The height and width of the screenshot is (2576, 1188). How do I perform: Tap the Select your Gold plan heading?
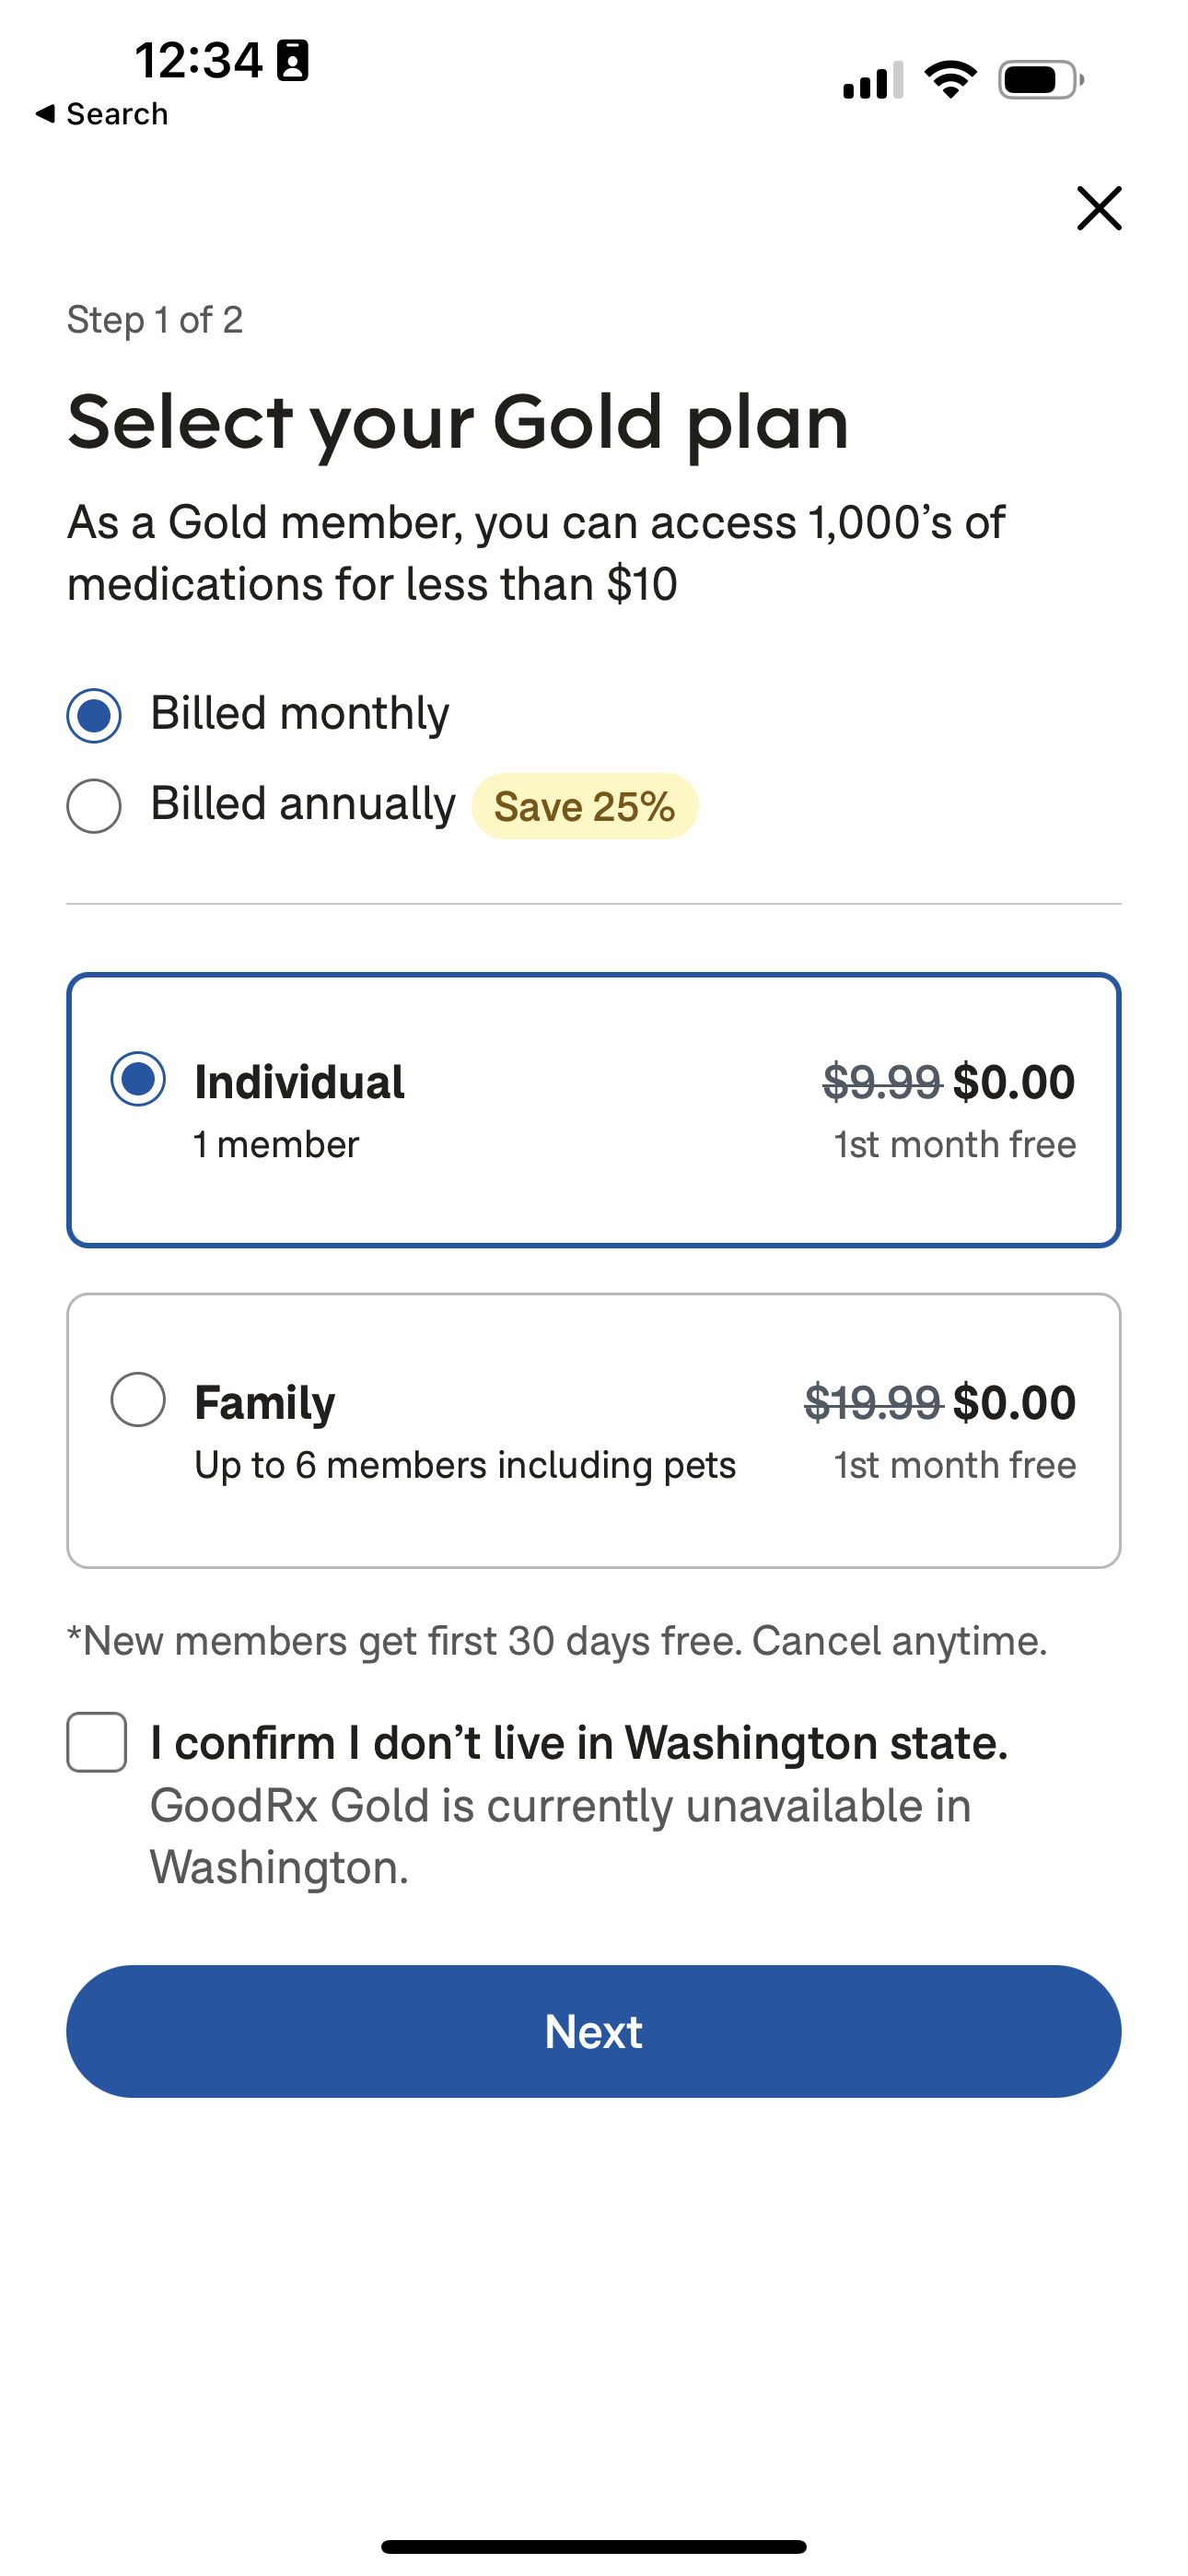click(458, 422)
